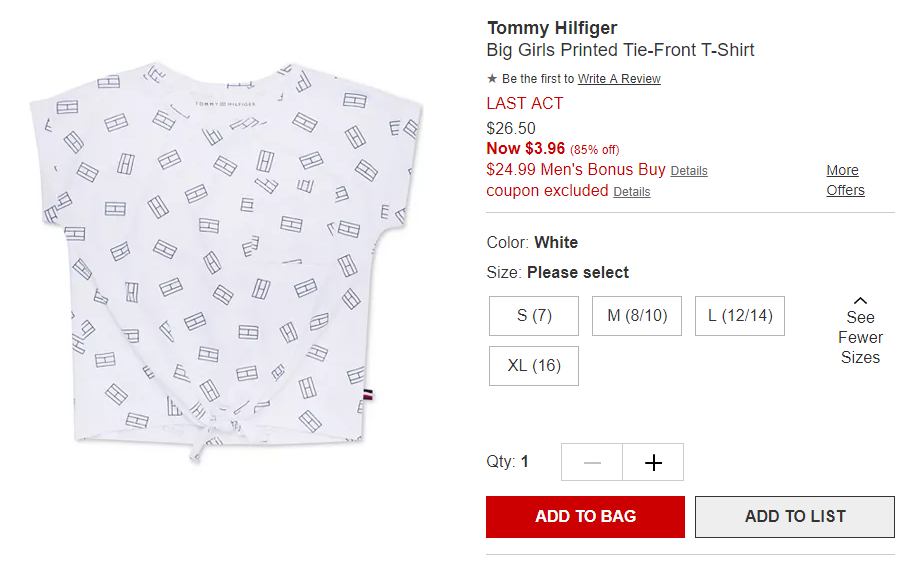Click the Now $3.96 sale price

[526, 149]
